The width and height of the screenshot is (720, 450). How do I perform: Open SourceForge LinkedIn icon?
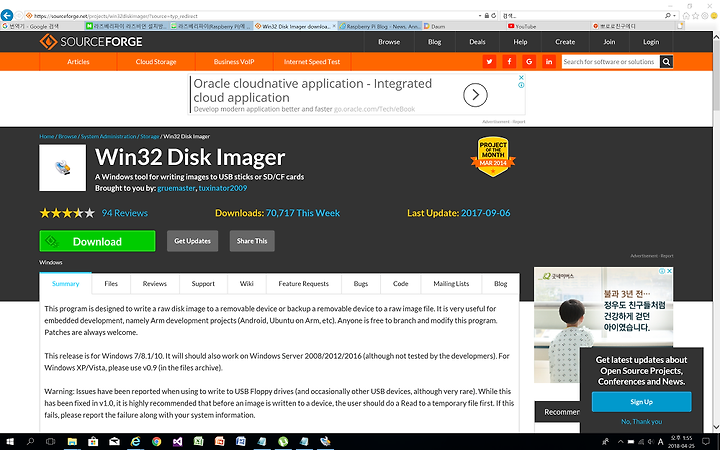[549, 62]
